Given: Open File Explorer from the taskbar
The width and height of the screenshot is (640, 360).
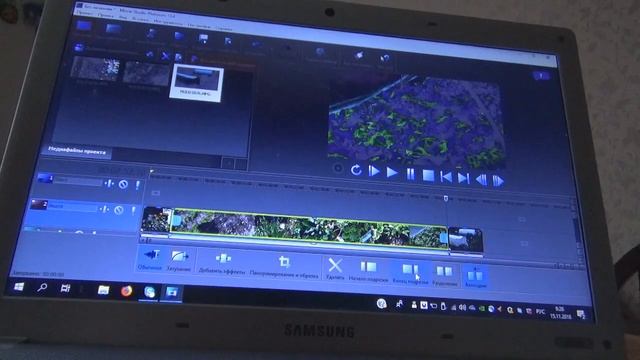Looking at the screenshot, I should point(104,290).
